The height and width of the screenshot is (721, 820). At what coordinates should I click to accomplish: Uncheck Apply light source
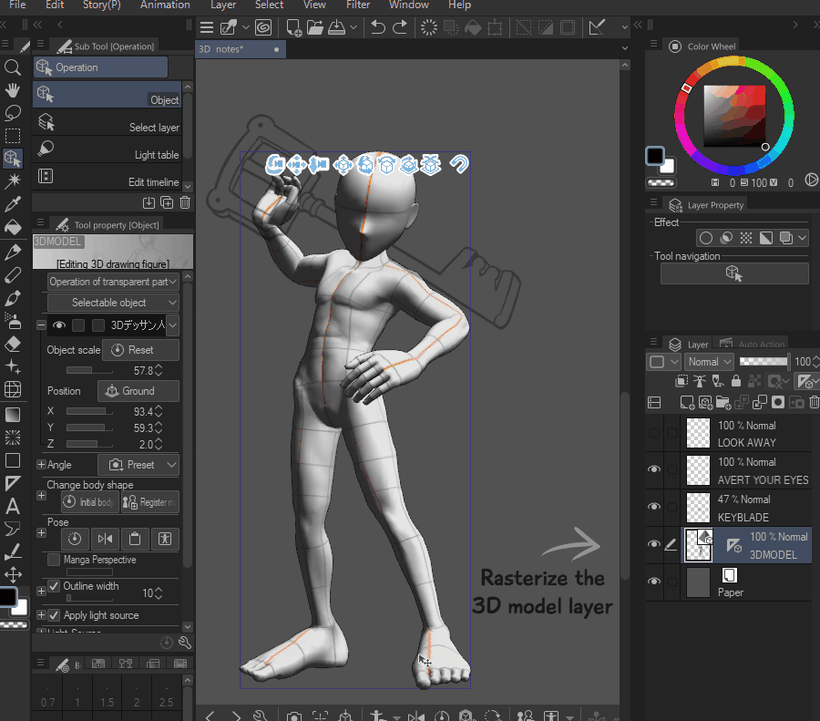pyautogui.click(x=54, y=615)
